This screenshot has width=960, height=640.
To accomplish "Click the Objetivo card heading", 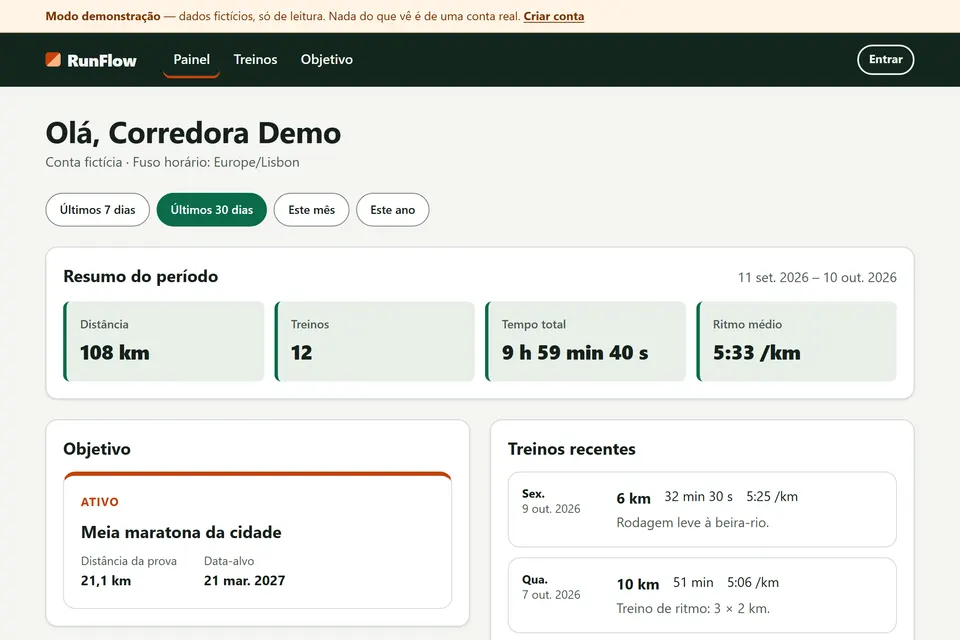I will click(97, 449).
